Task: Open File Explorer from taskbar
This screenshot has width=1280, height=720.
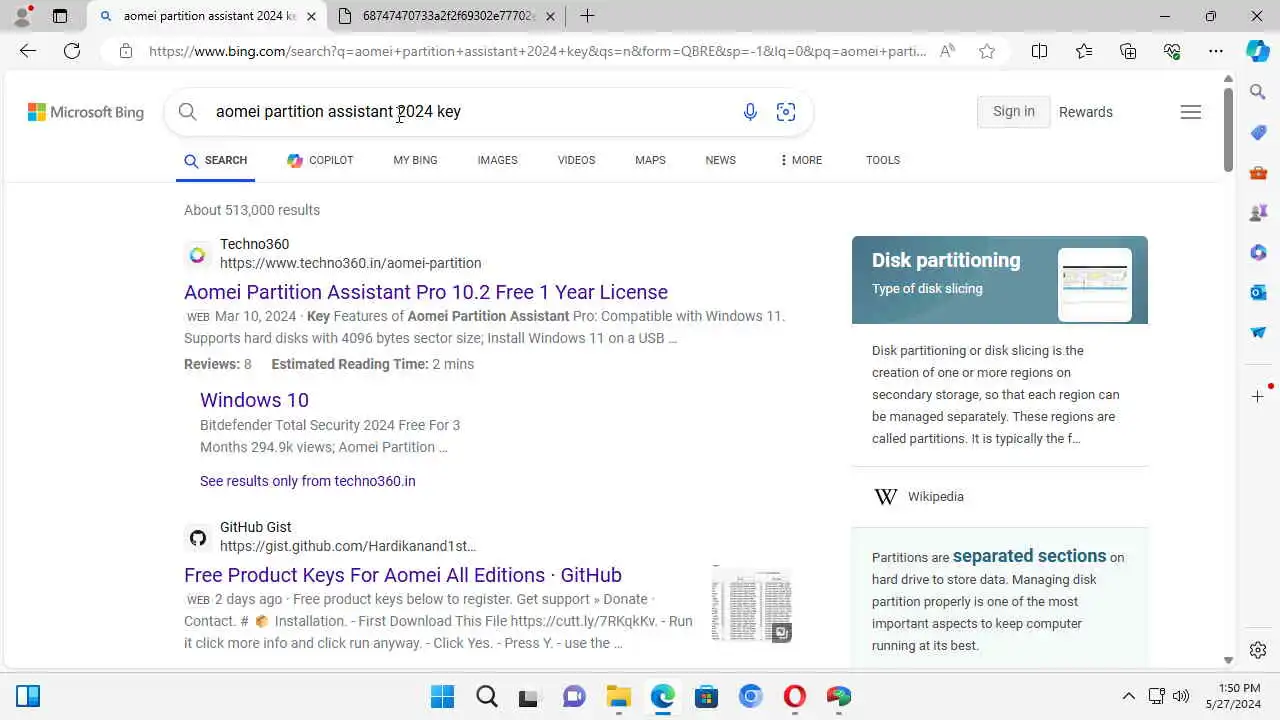Action: 619,696
